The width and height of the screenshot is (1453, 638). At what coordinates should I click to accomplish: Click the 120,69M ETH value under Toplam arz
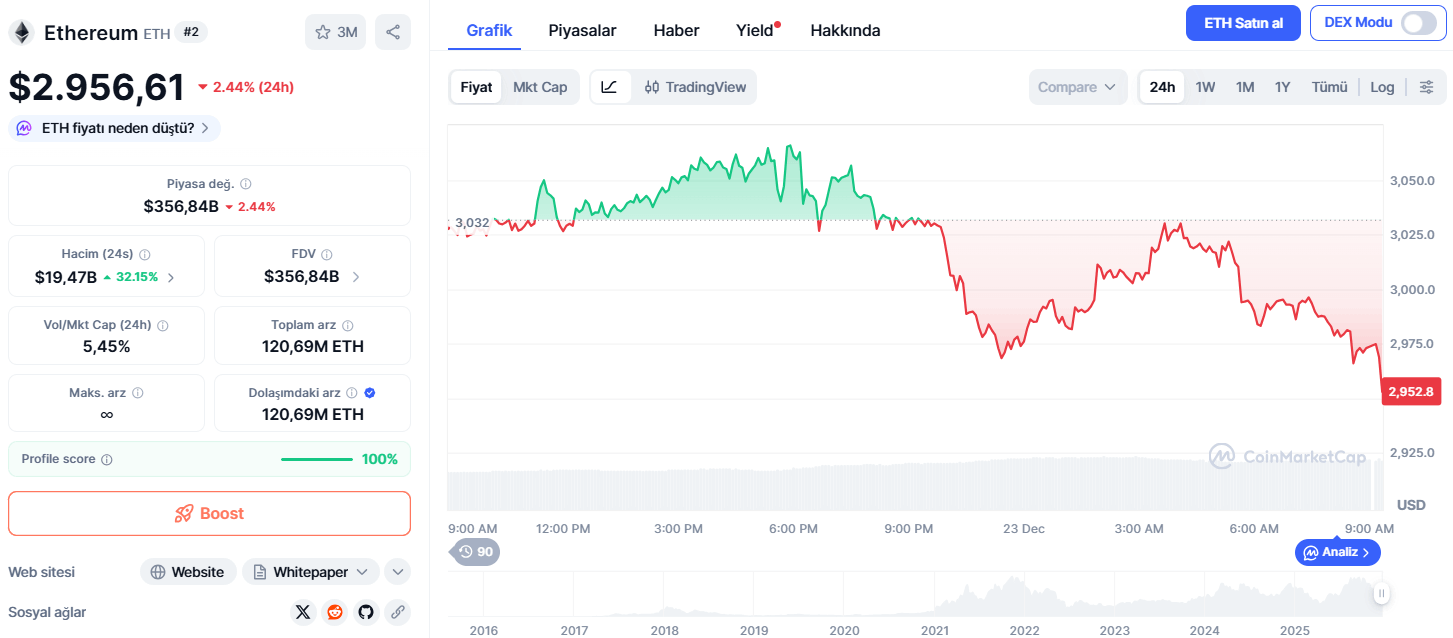(x=313, y=347)
